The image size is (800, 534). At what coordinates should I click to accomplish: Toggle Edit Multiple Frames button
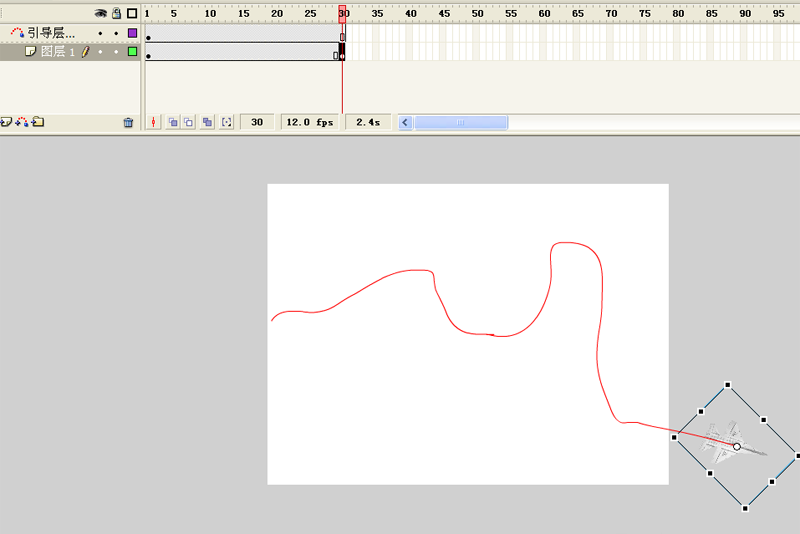click(207, 122)
